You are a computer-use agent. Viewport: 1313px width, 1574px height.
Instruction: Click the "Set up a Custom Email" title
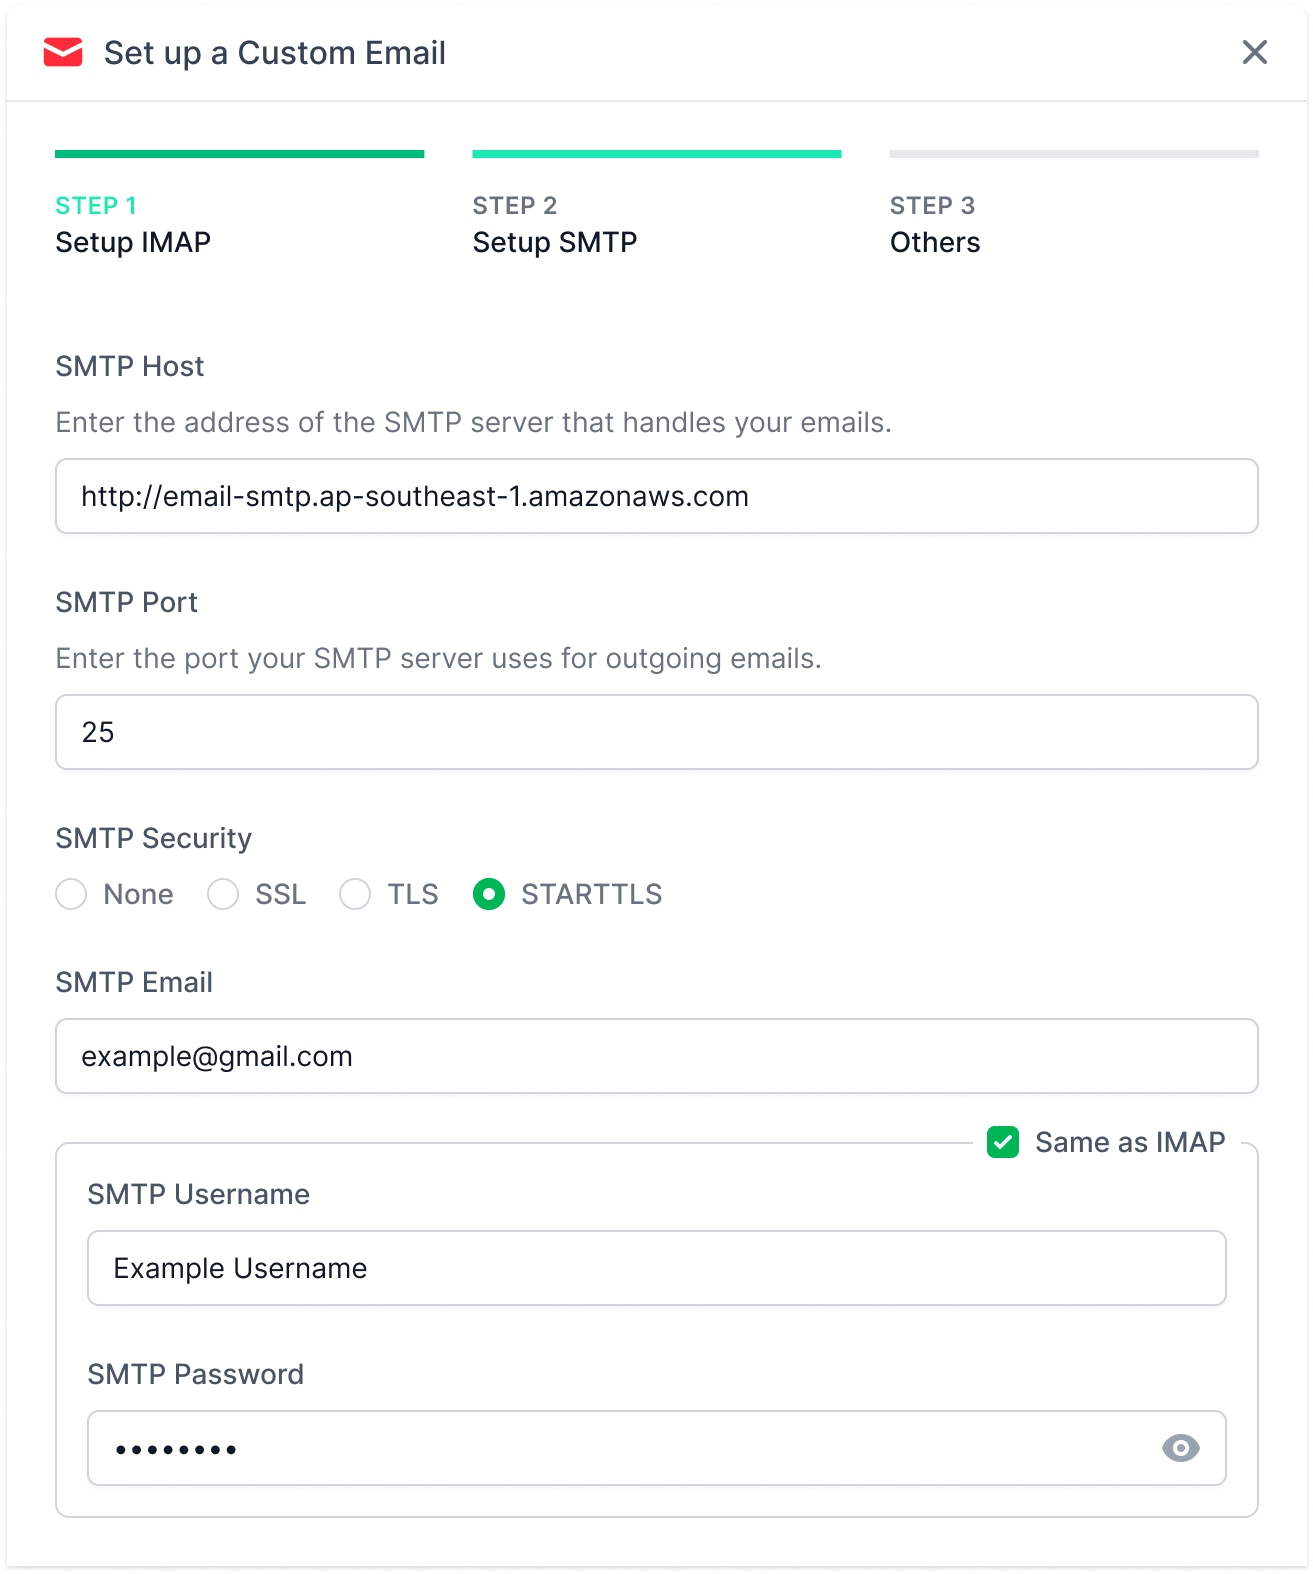tap(274, 53)
